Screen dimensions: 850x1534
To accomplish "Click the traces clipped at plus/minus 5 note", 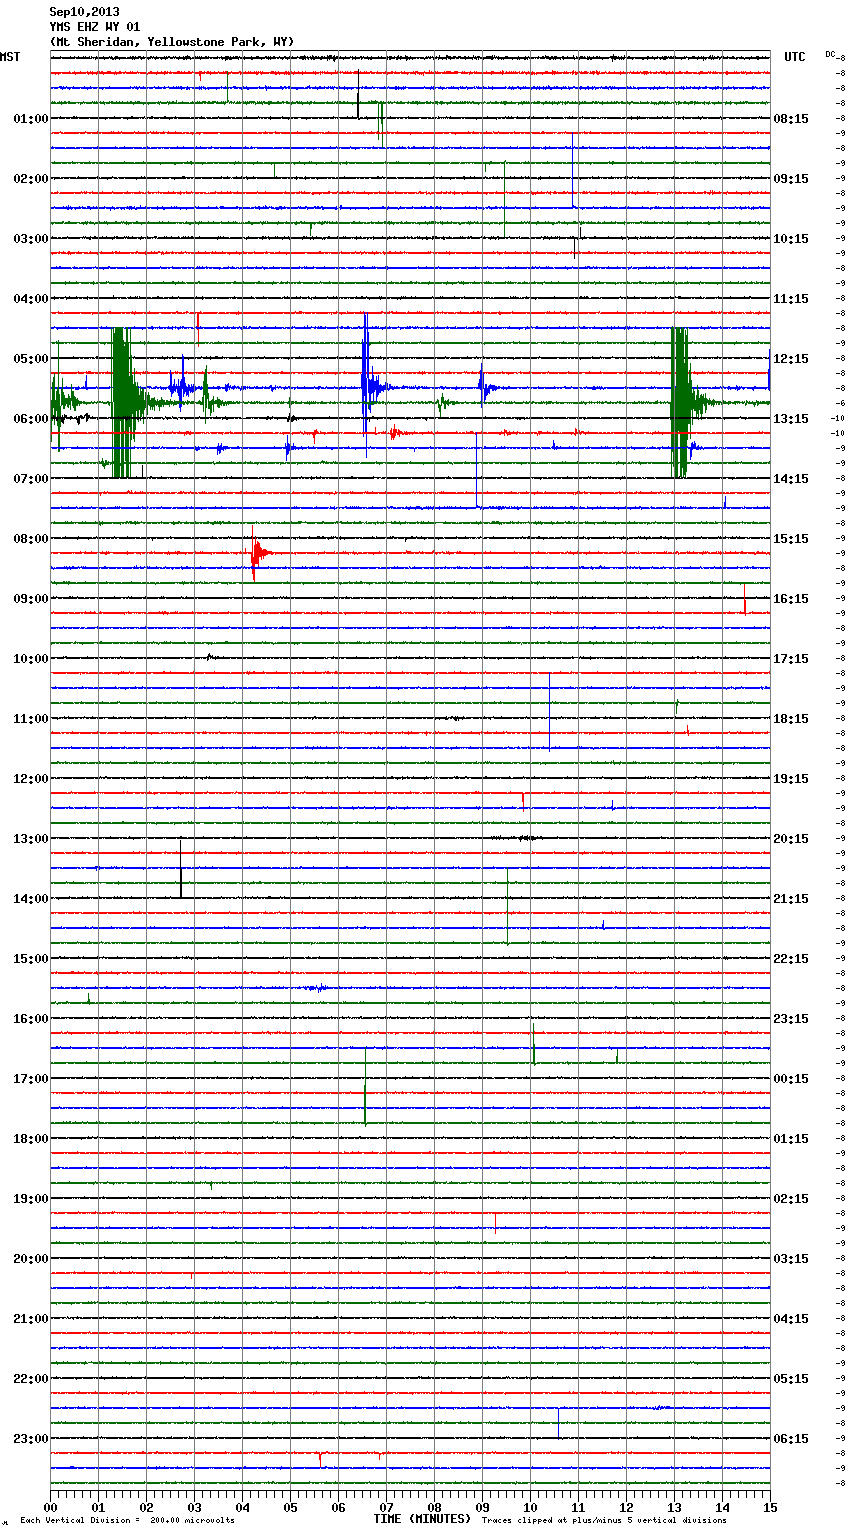I will (x=604, y=1521).
